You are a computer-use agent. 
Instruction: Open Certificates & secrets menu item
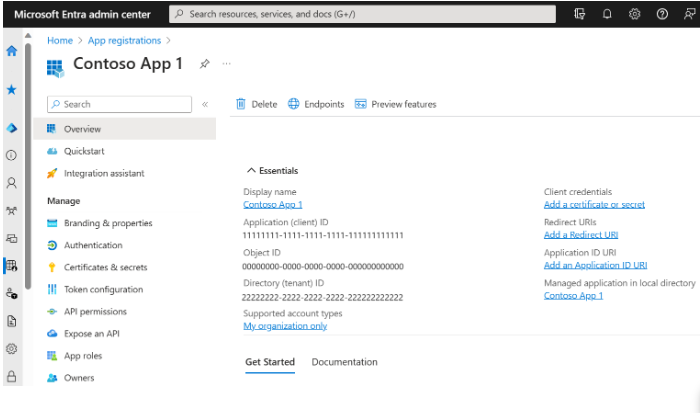click(x=105, y=267)
